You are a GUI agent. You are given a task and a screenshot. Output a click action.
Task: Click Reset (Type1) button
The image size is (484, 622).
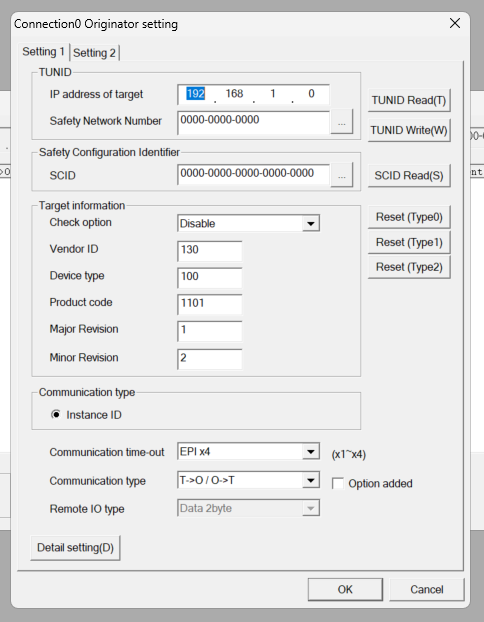point(409,242)
